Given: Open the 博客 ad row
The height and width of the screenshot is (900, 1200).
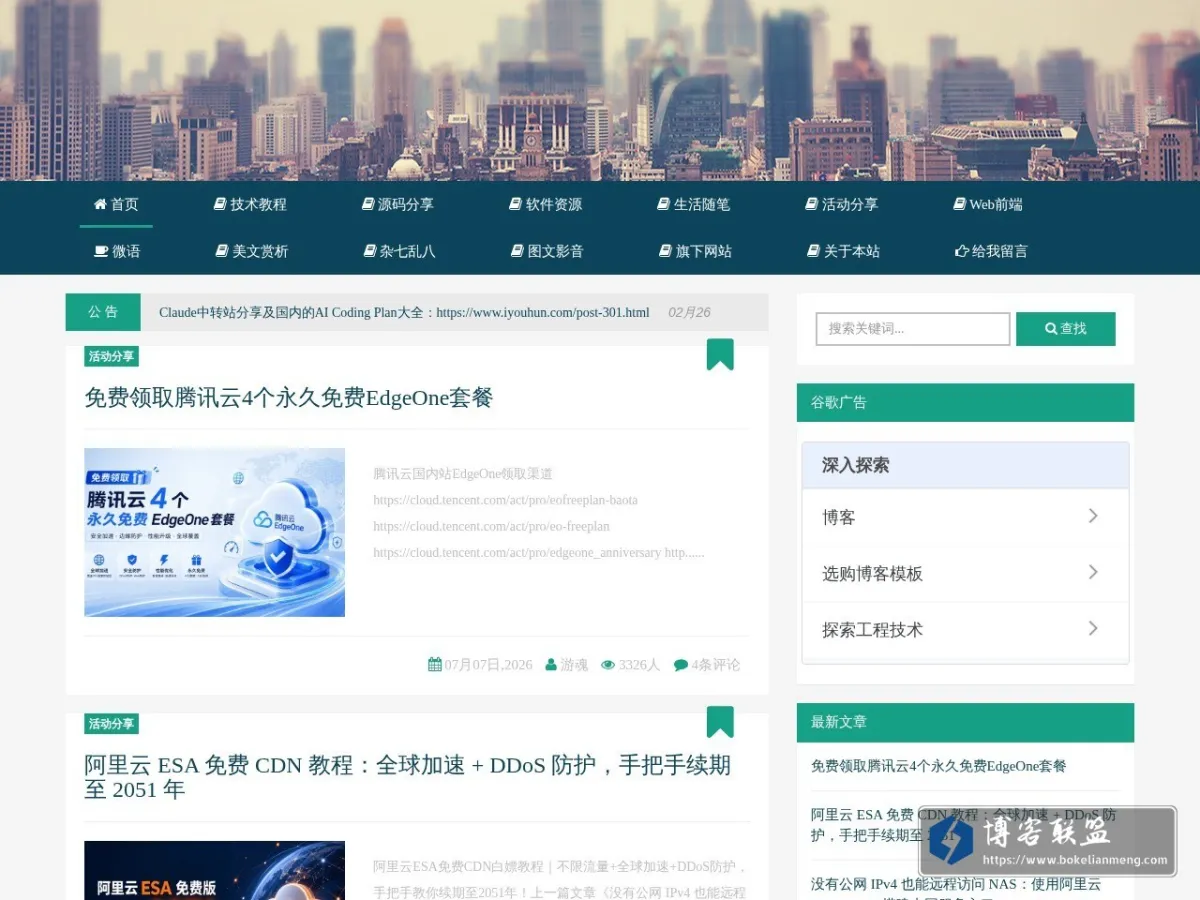Looking at the screenshot, I should click(x=965, y=517).
